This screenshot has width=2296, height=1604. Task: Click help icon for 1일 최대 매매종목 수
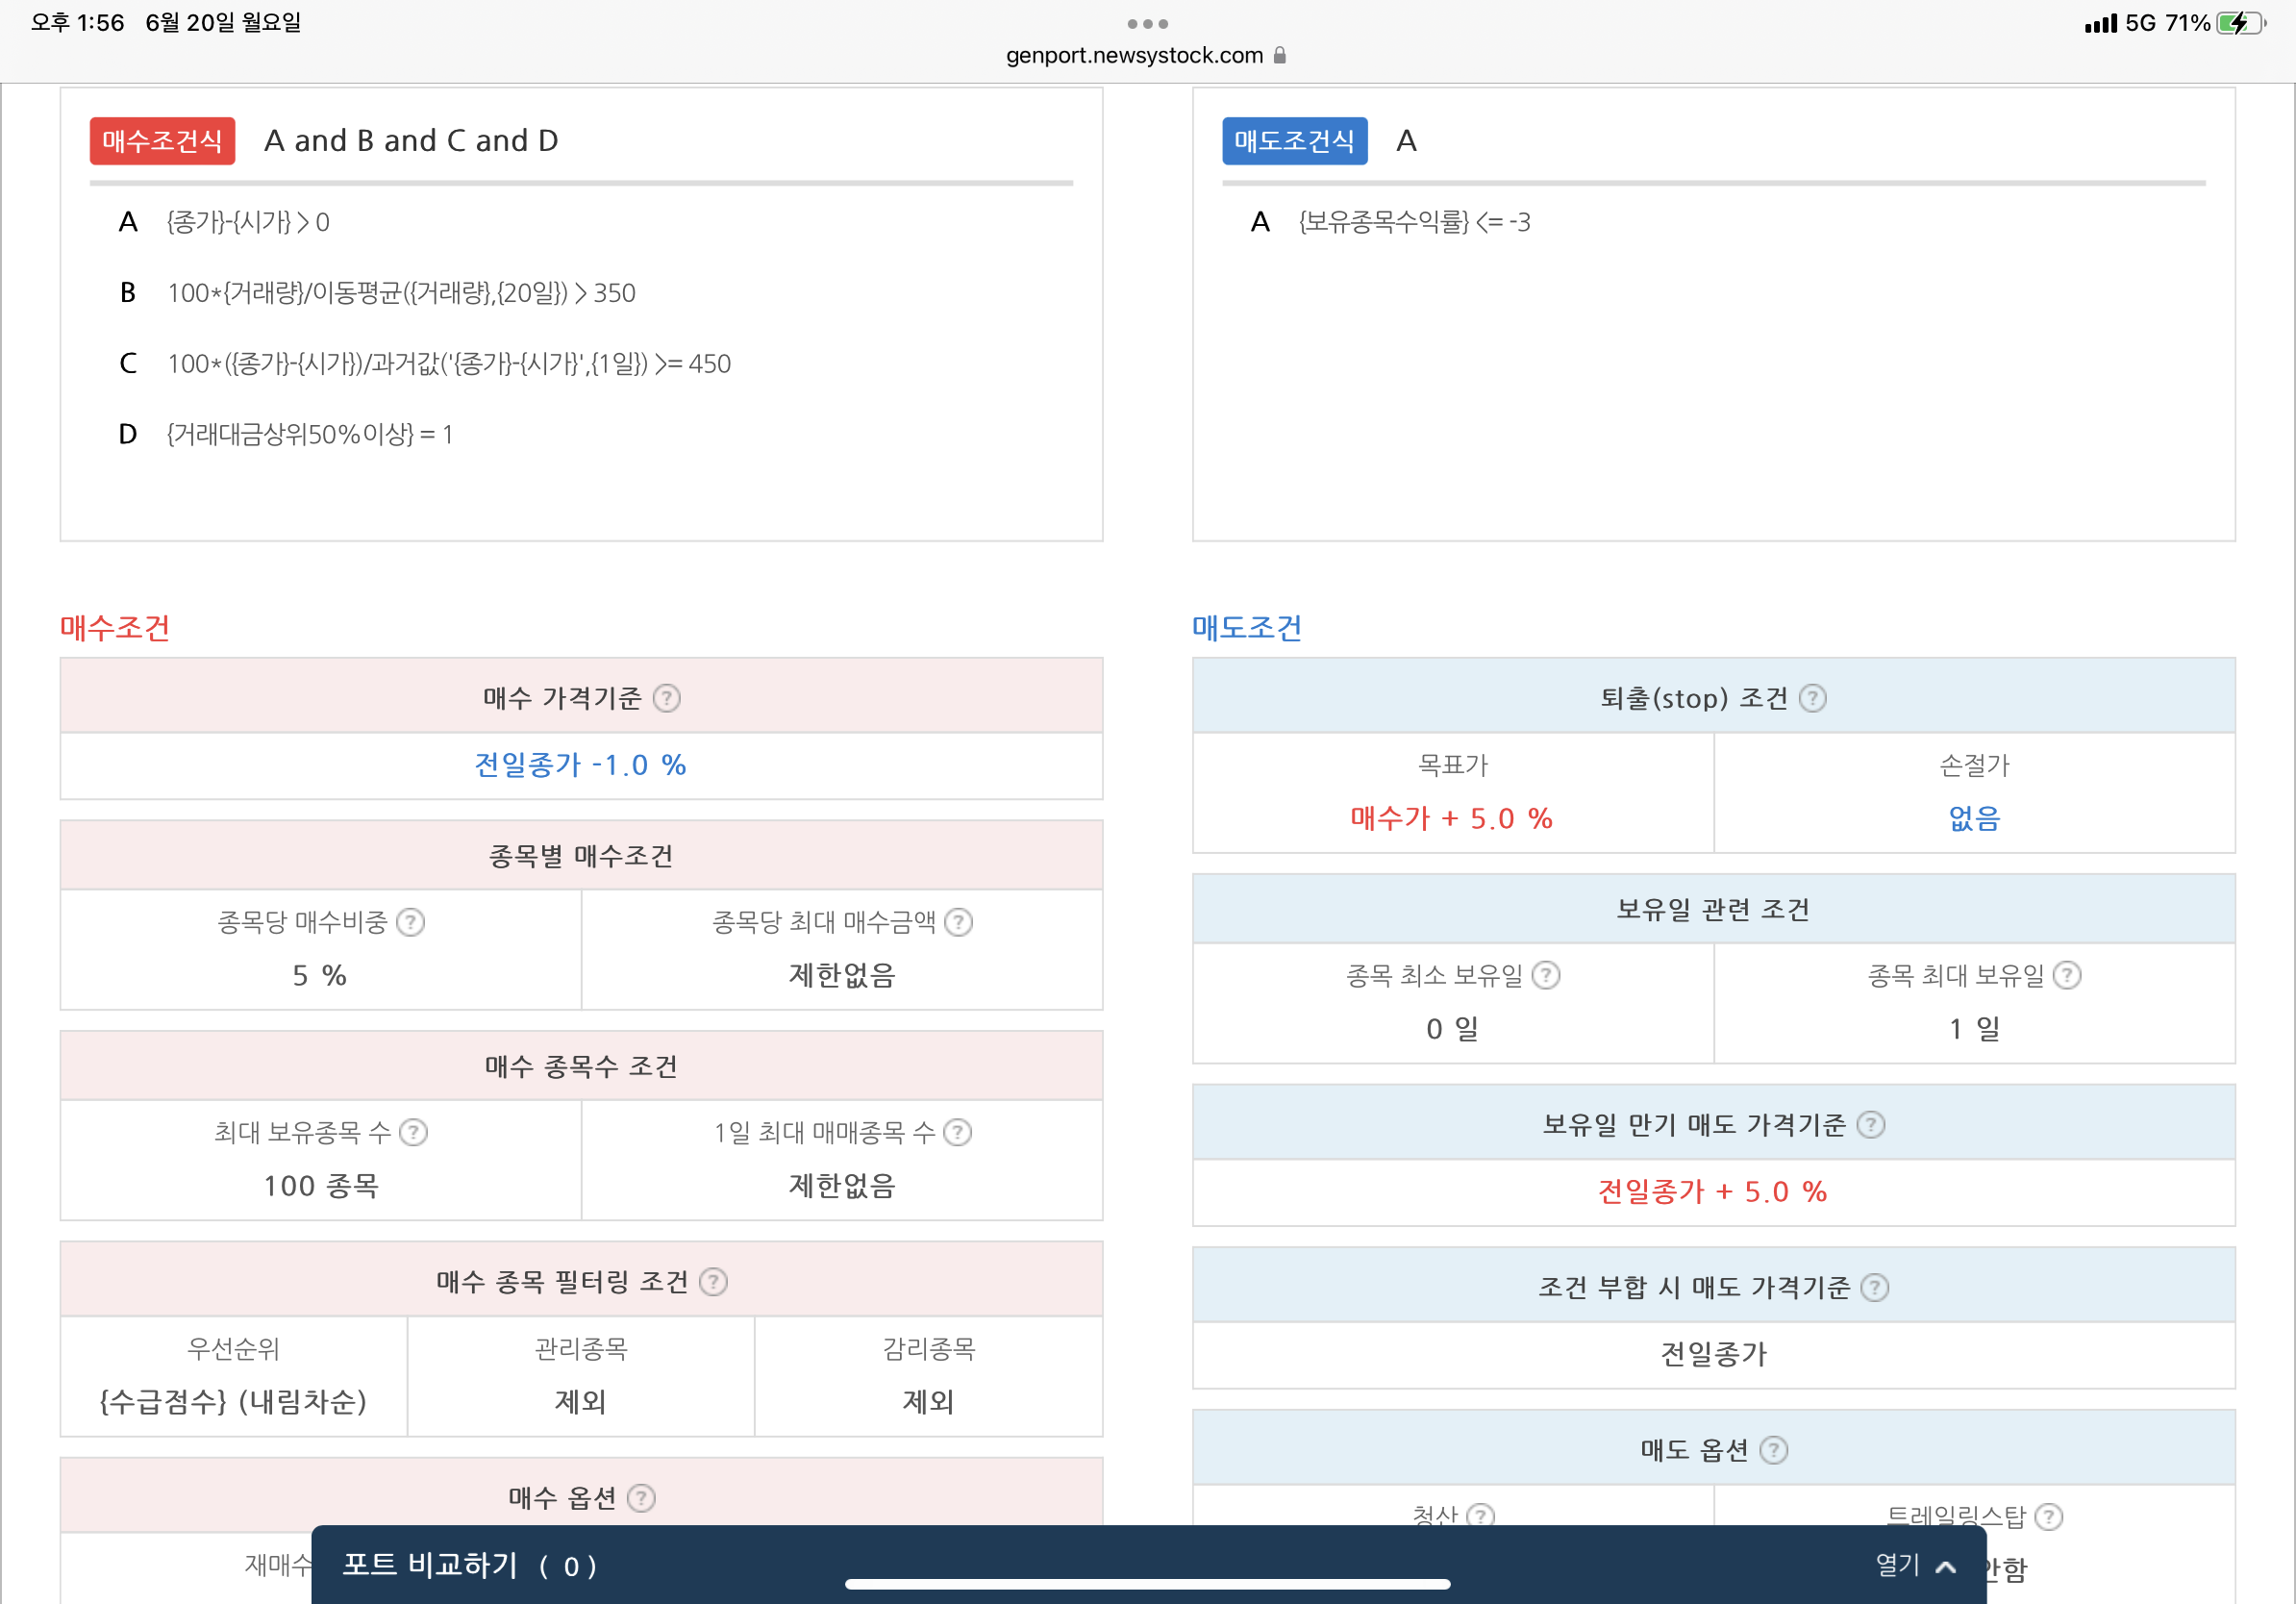(x=958, y=1132)
